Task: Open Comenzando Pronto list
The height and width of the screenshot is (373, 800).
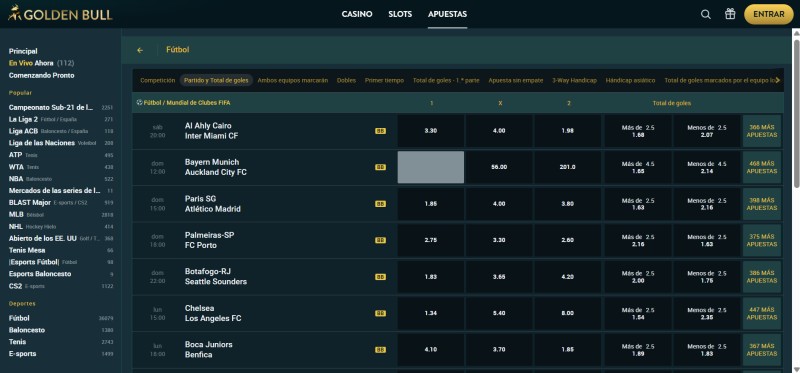Action: (x=41, y=76)
